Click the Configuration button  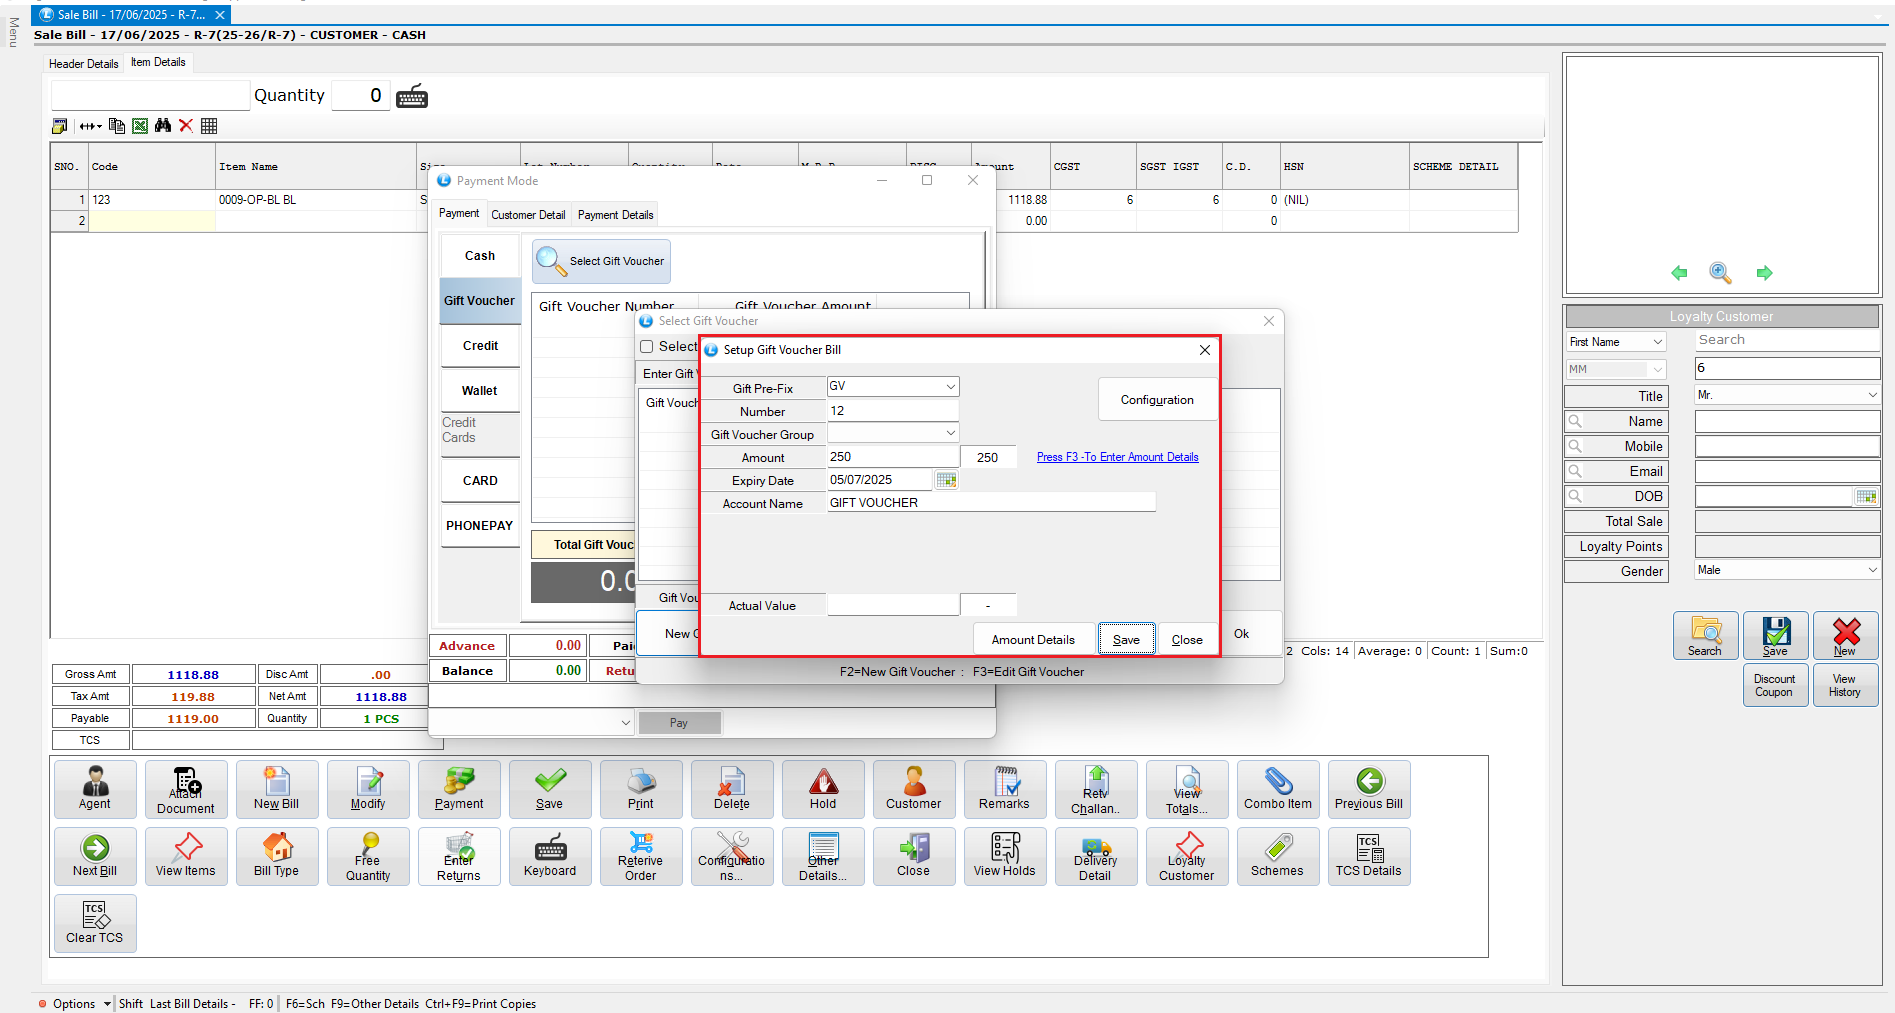[1157, 400]
